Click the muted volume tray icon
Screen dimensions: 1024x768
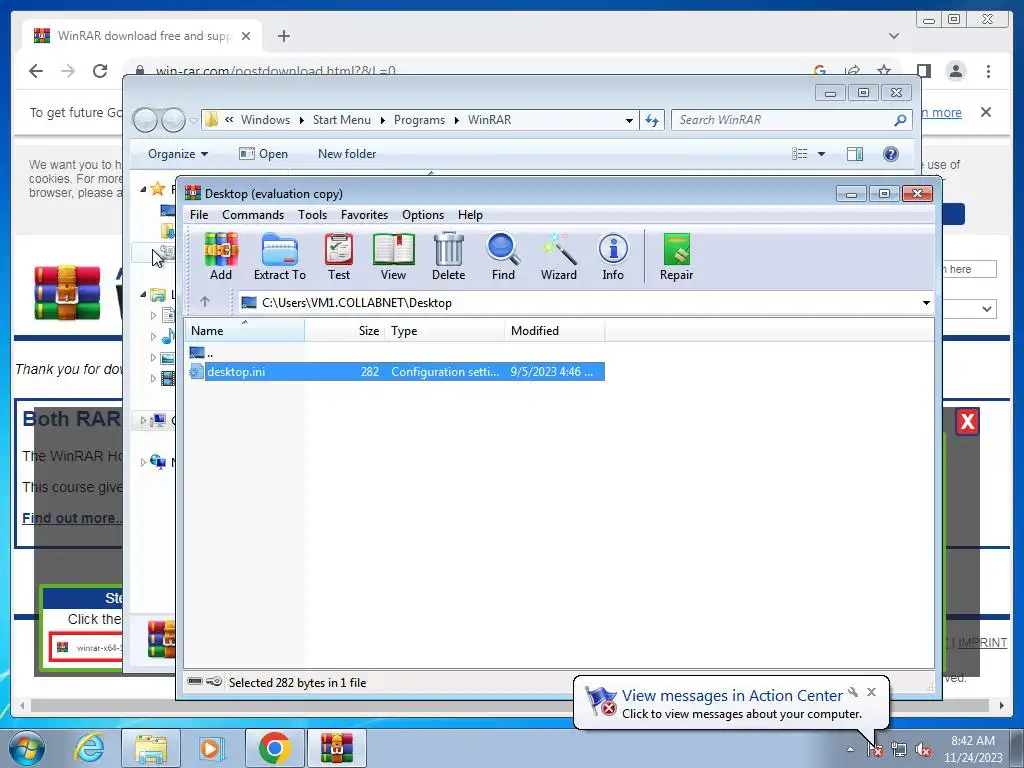923,750
